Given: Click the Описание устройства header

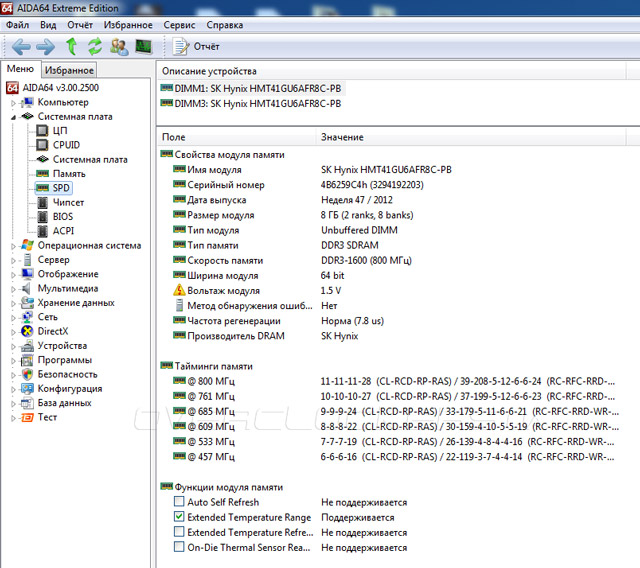Looking at the screenshot, I should click(391, 71).
